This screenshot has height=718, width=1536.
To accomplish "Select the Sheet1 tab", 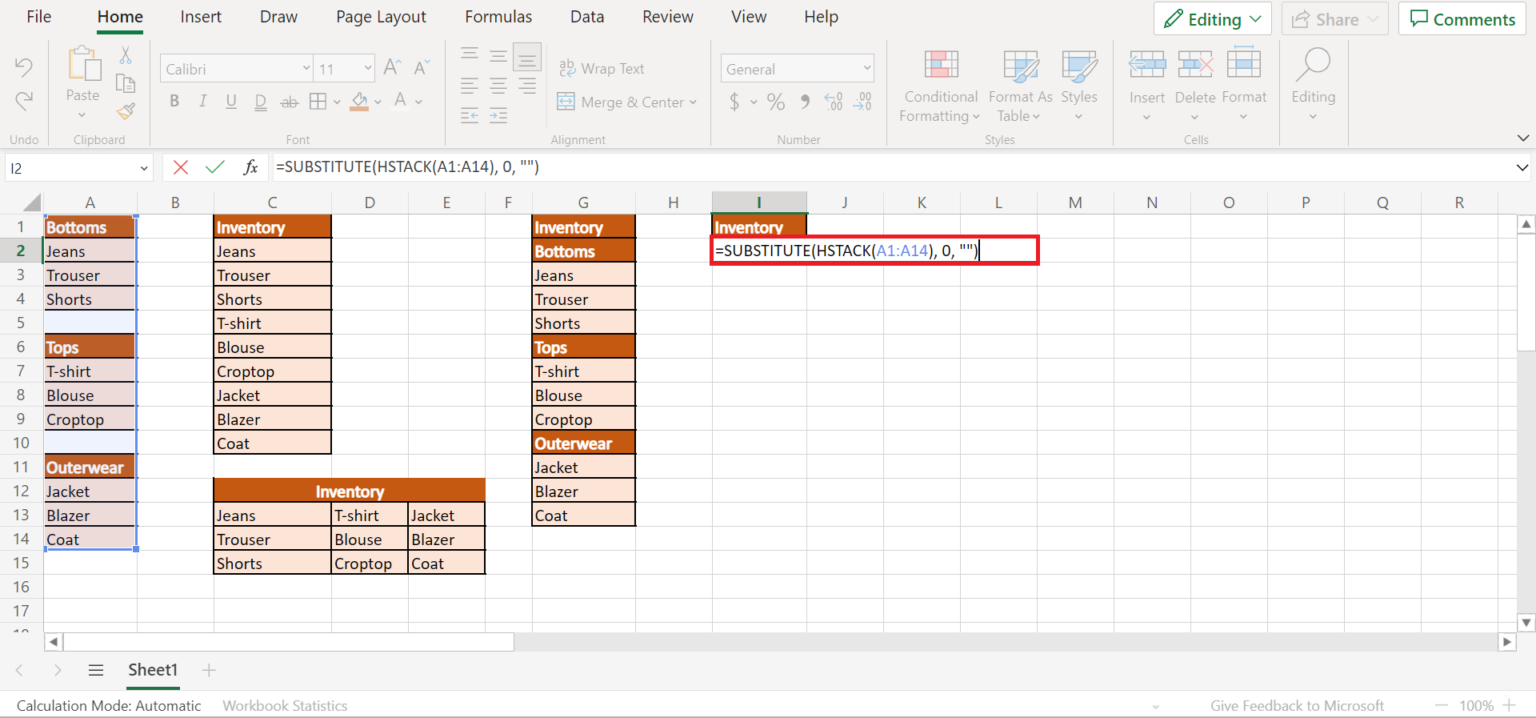I will coord(152,669).
